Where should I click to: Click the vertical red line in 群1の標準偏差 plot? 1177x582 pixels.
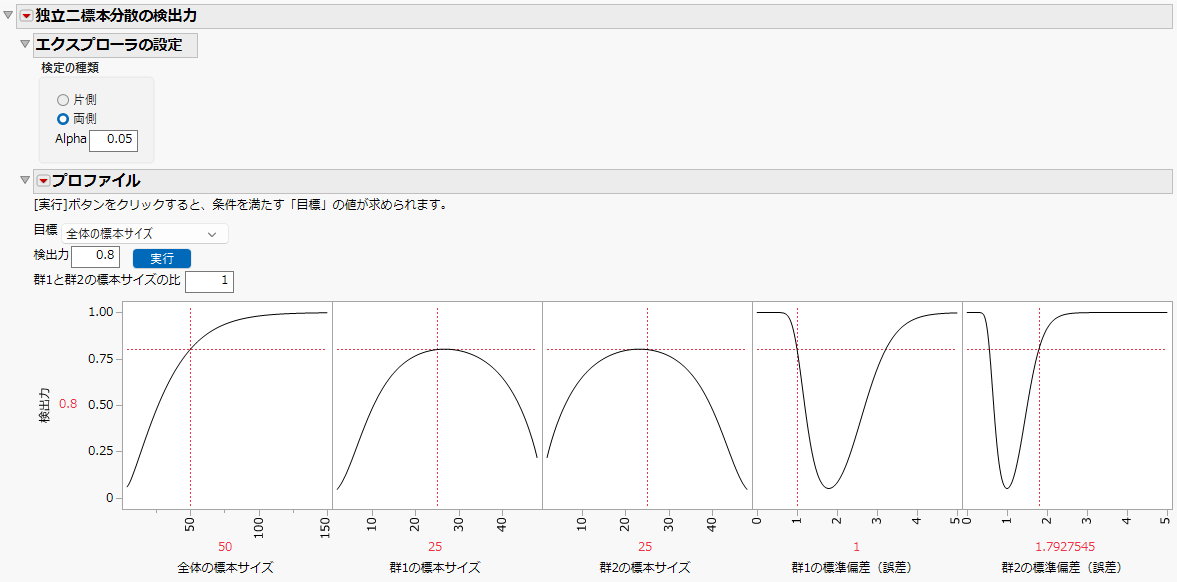[x=797, y=407]
